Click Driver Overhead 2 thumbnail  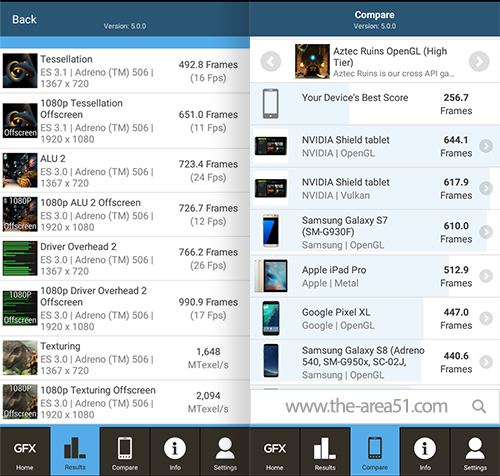pos(20,258)
